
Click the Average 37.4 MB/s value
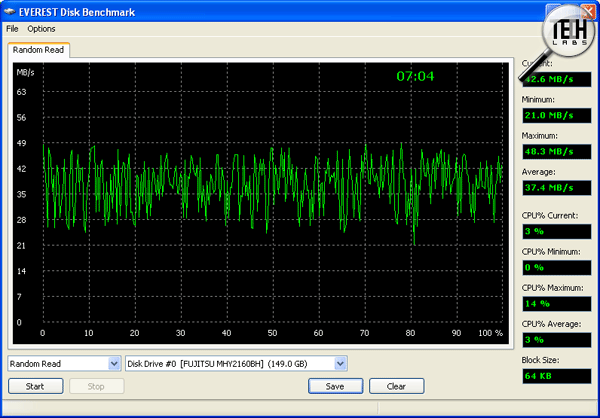pyautogui.click(x=556, y=188)
